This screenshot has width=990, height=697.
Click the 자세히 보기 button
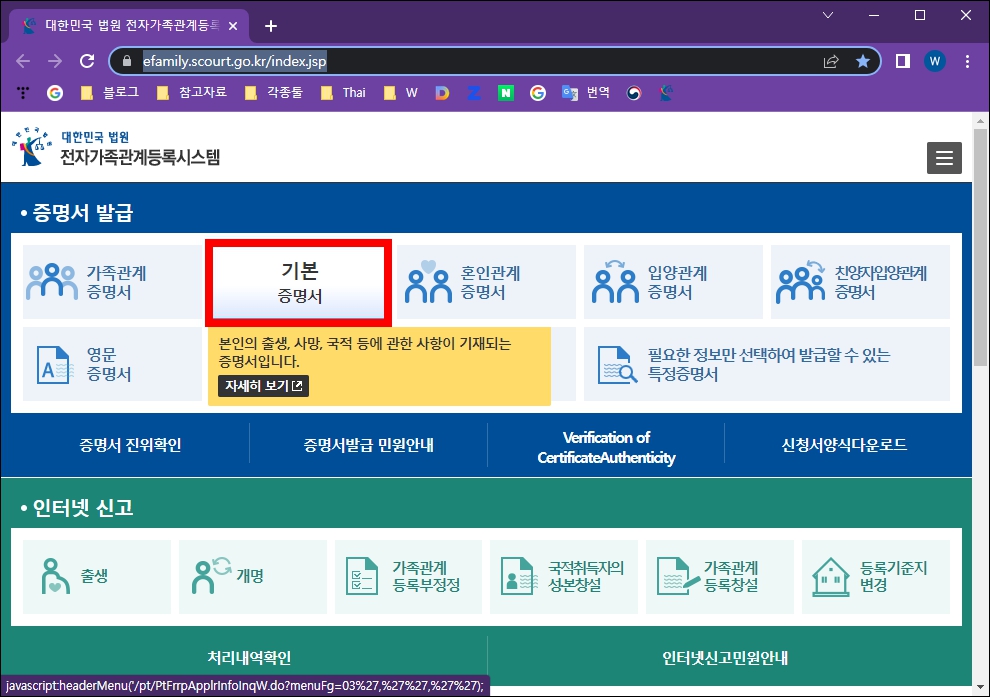click(262, 386)
